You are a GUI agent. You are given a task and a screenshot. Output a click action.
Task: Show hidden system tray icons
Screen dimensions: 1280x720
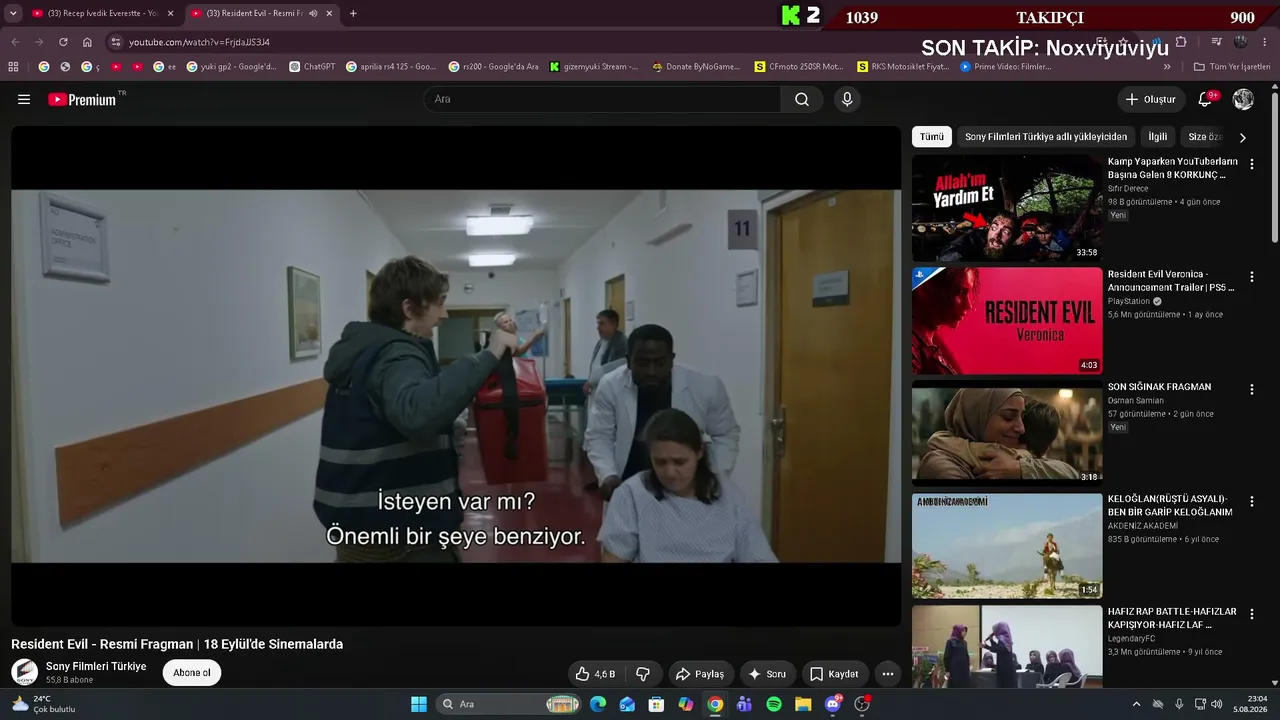1136,704
